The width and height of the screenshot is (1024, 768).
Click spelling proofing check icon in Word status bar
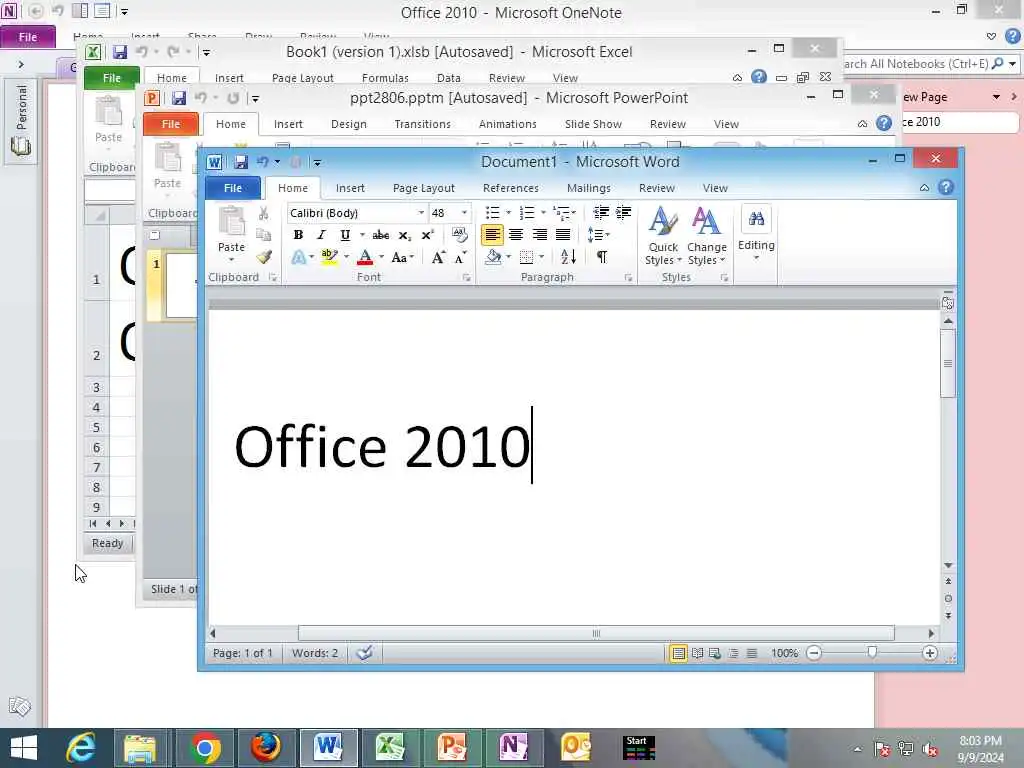tap(364, 652)
